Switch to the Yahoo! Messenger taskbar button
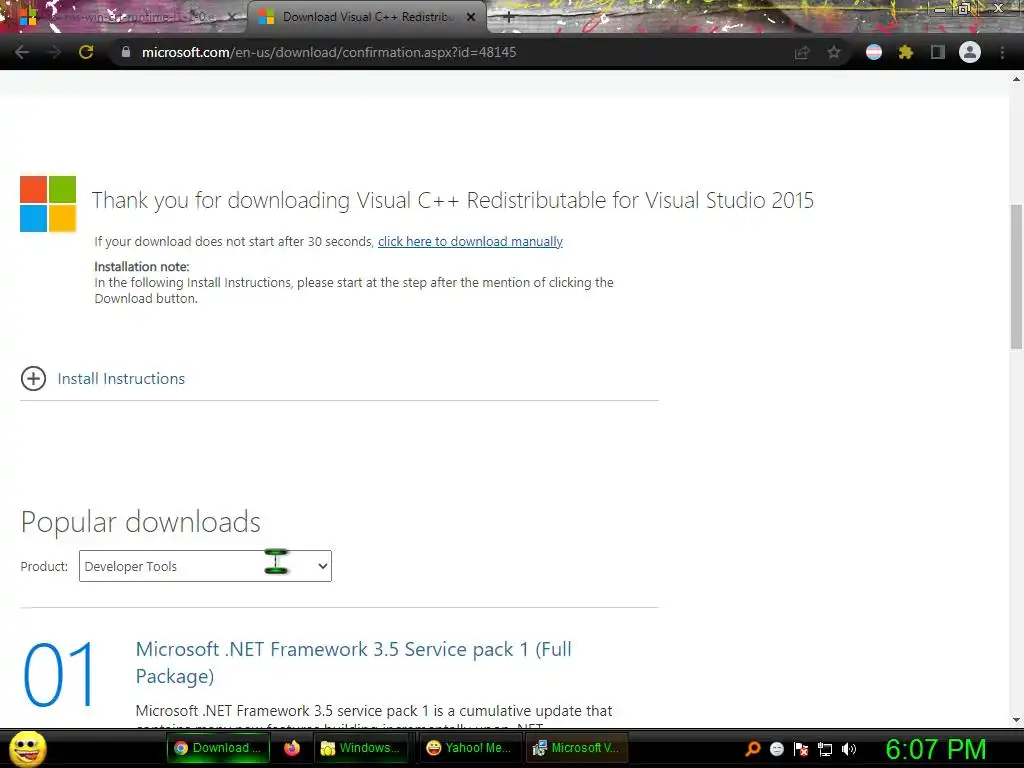This screenshot has width=1024, height=768. tap(470, 748)
